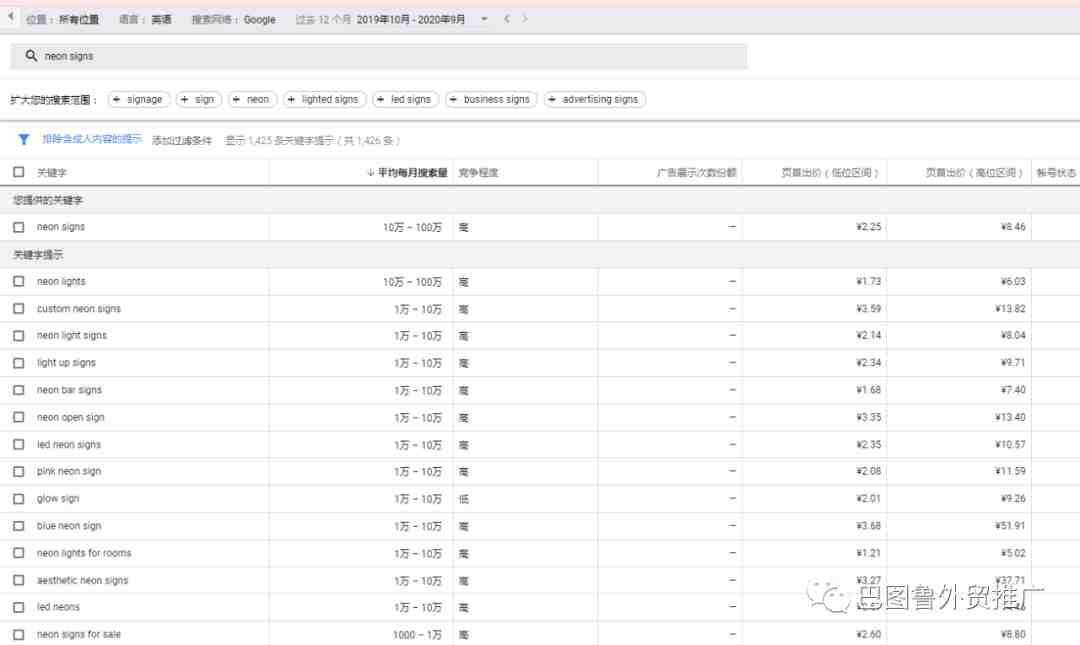Viewport: 1080px width, 645px height.
Task: Sort by average monthly searches column
Action: [x=407, y=172]
